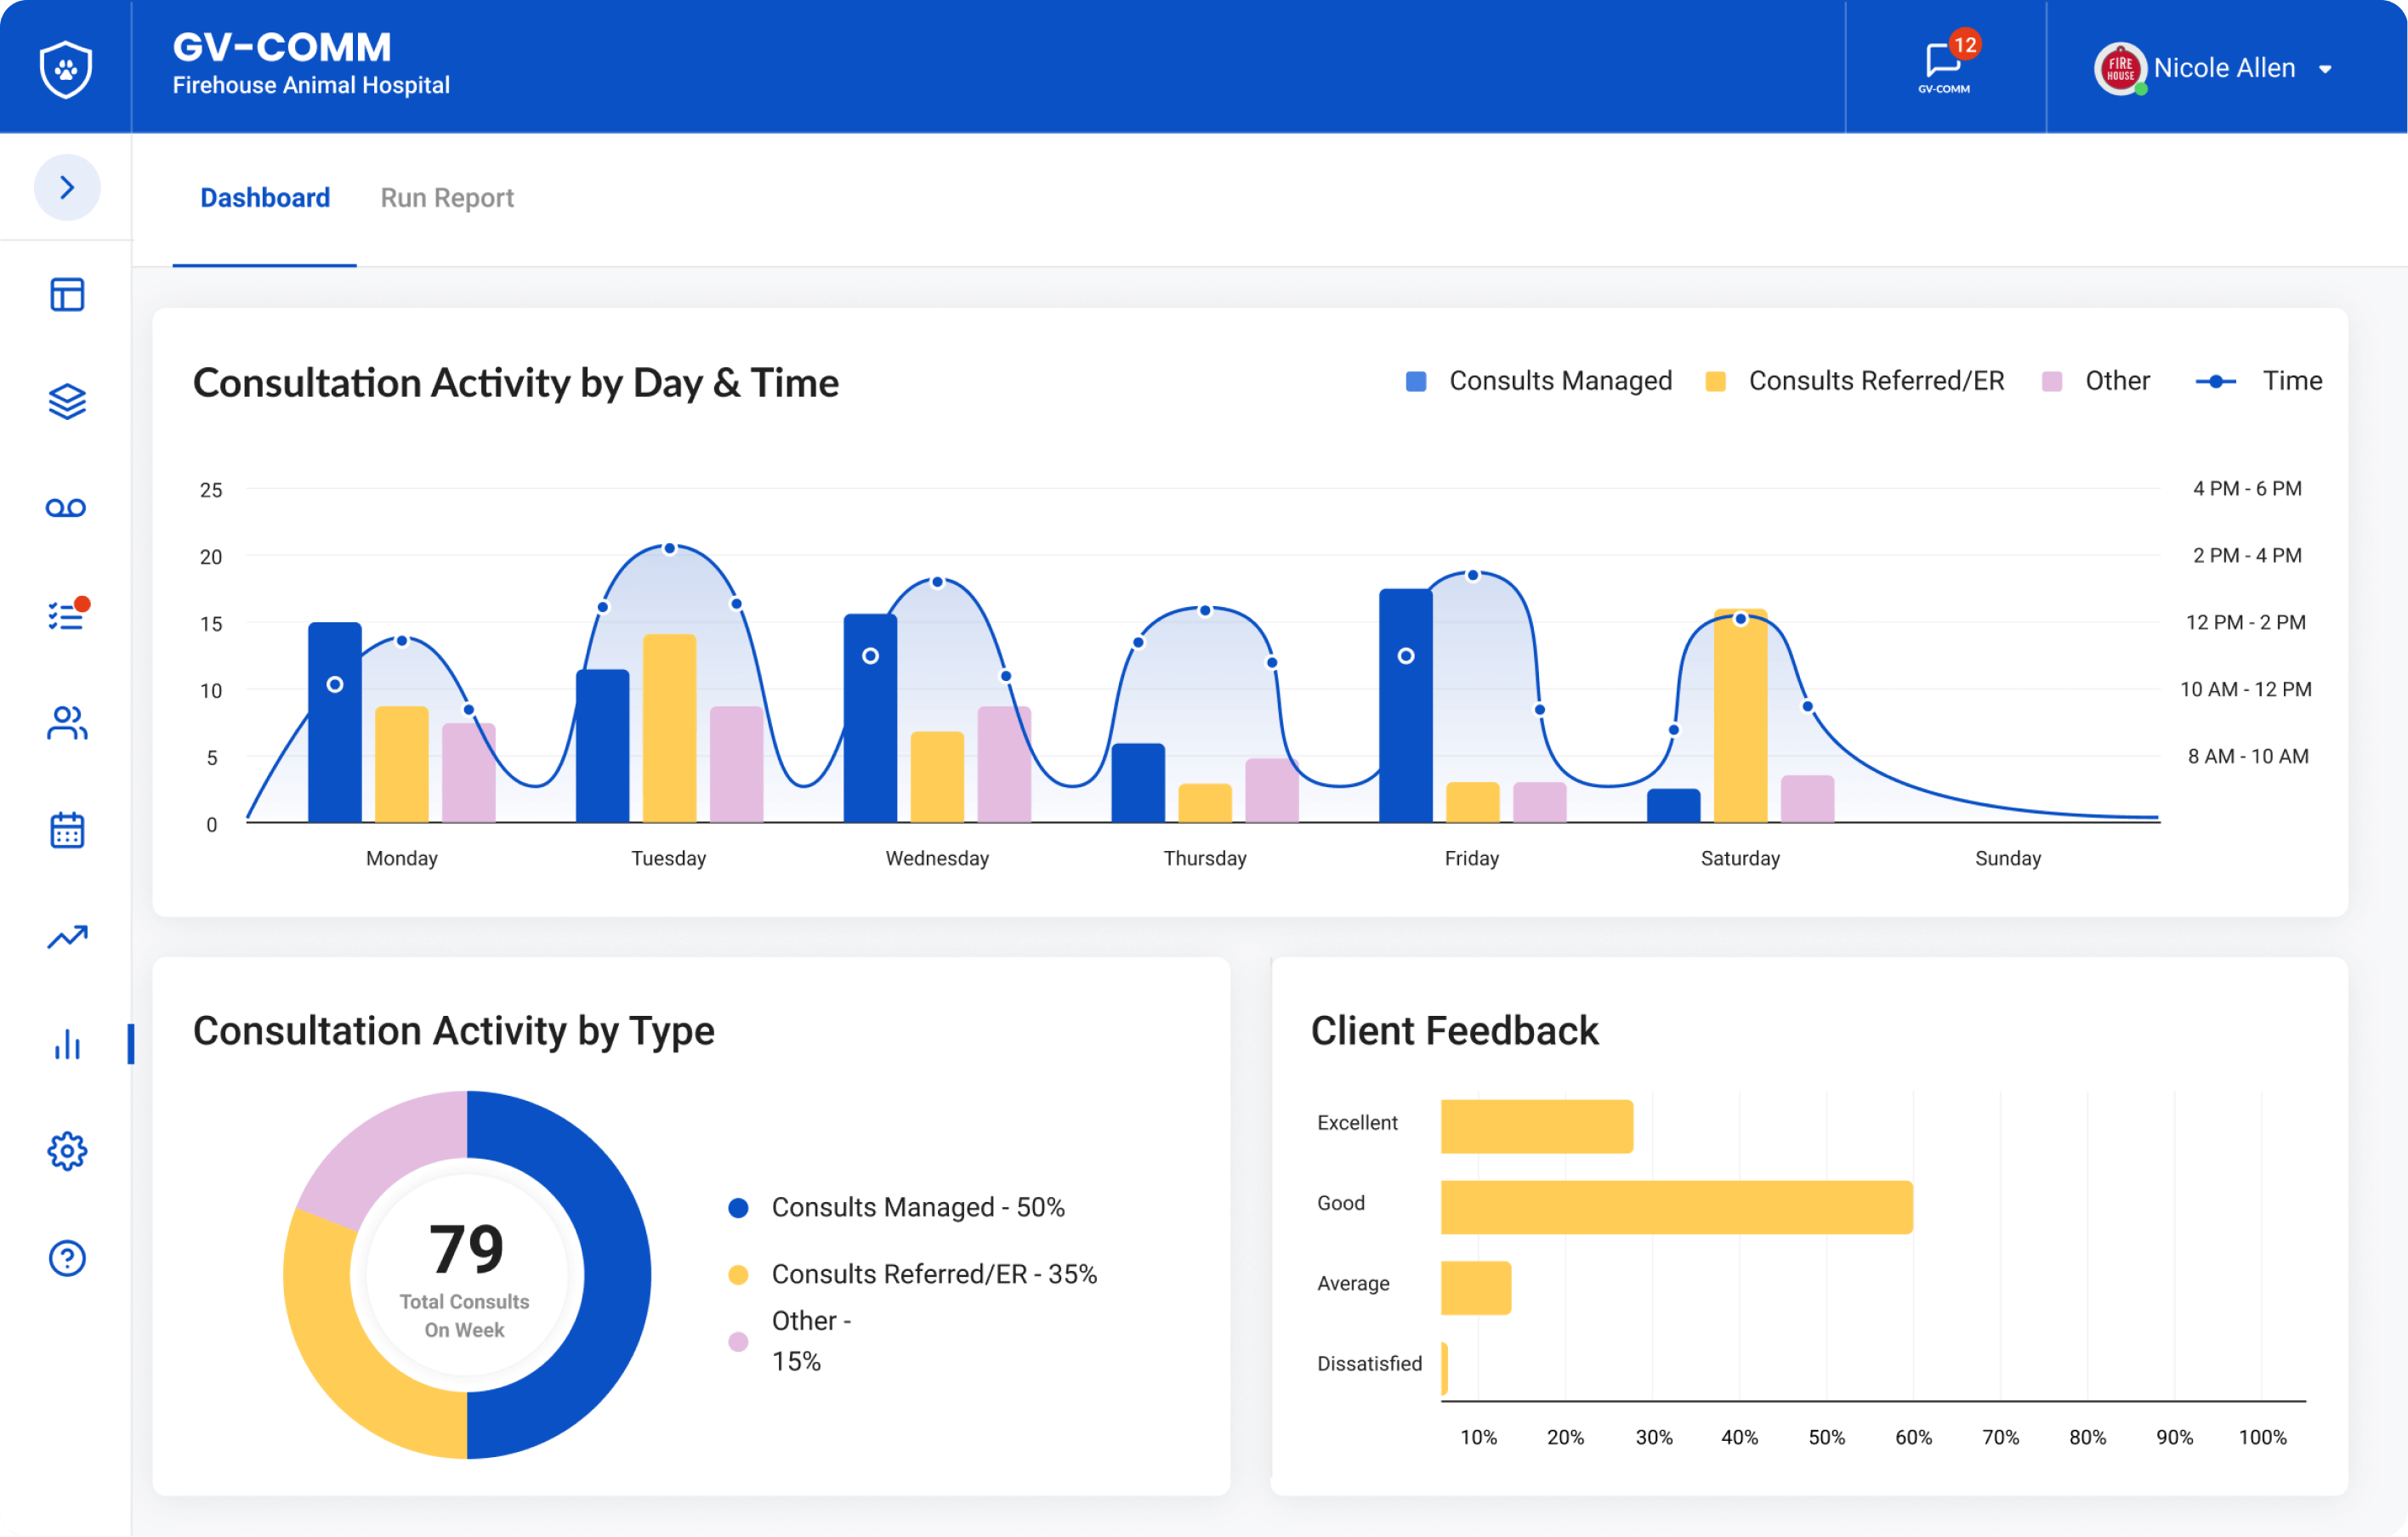Open the layout panel sidebar icon
Image resolution: width=2408 pixels, height=1537 pixels.
[x=67, y=295]
